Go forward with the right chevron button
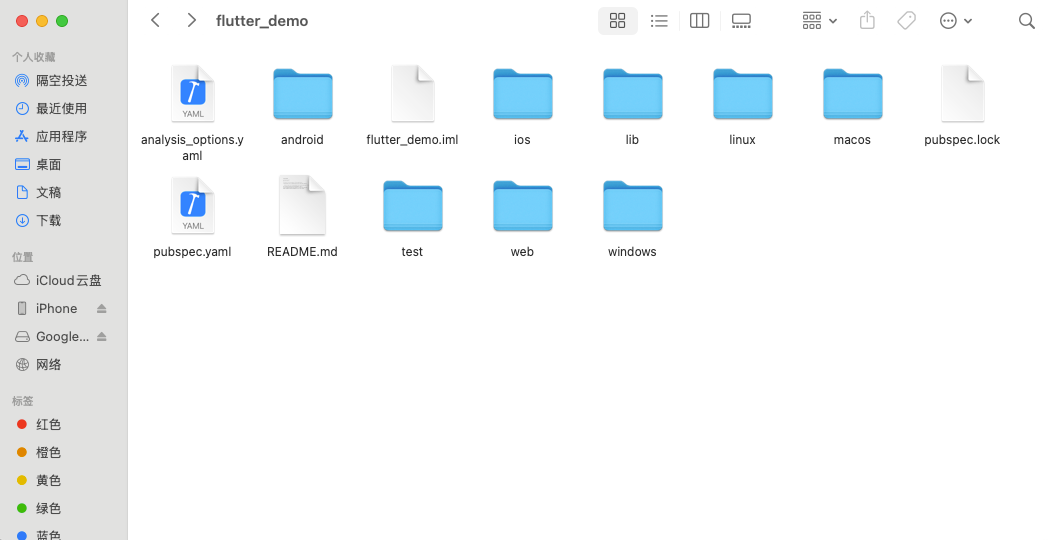The height and width of the screenshot is (540, 1048). [192, 20]
